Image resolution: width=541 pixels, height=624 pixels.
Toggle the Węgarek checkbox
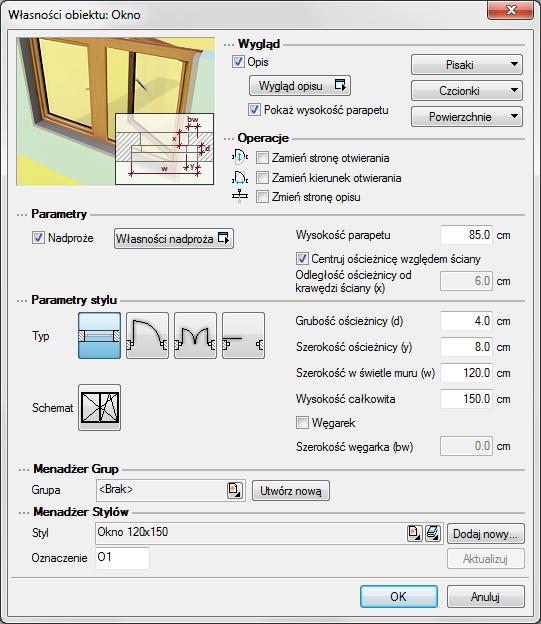[x=302, y=422]
